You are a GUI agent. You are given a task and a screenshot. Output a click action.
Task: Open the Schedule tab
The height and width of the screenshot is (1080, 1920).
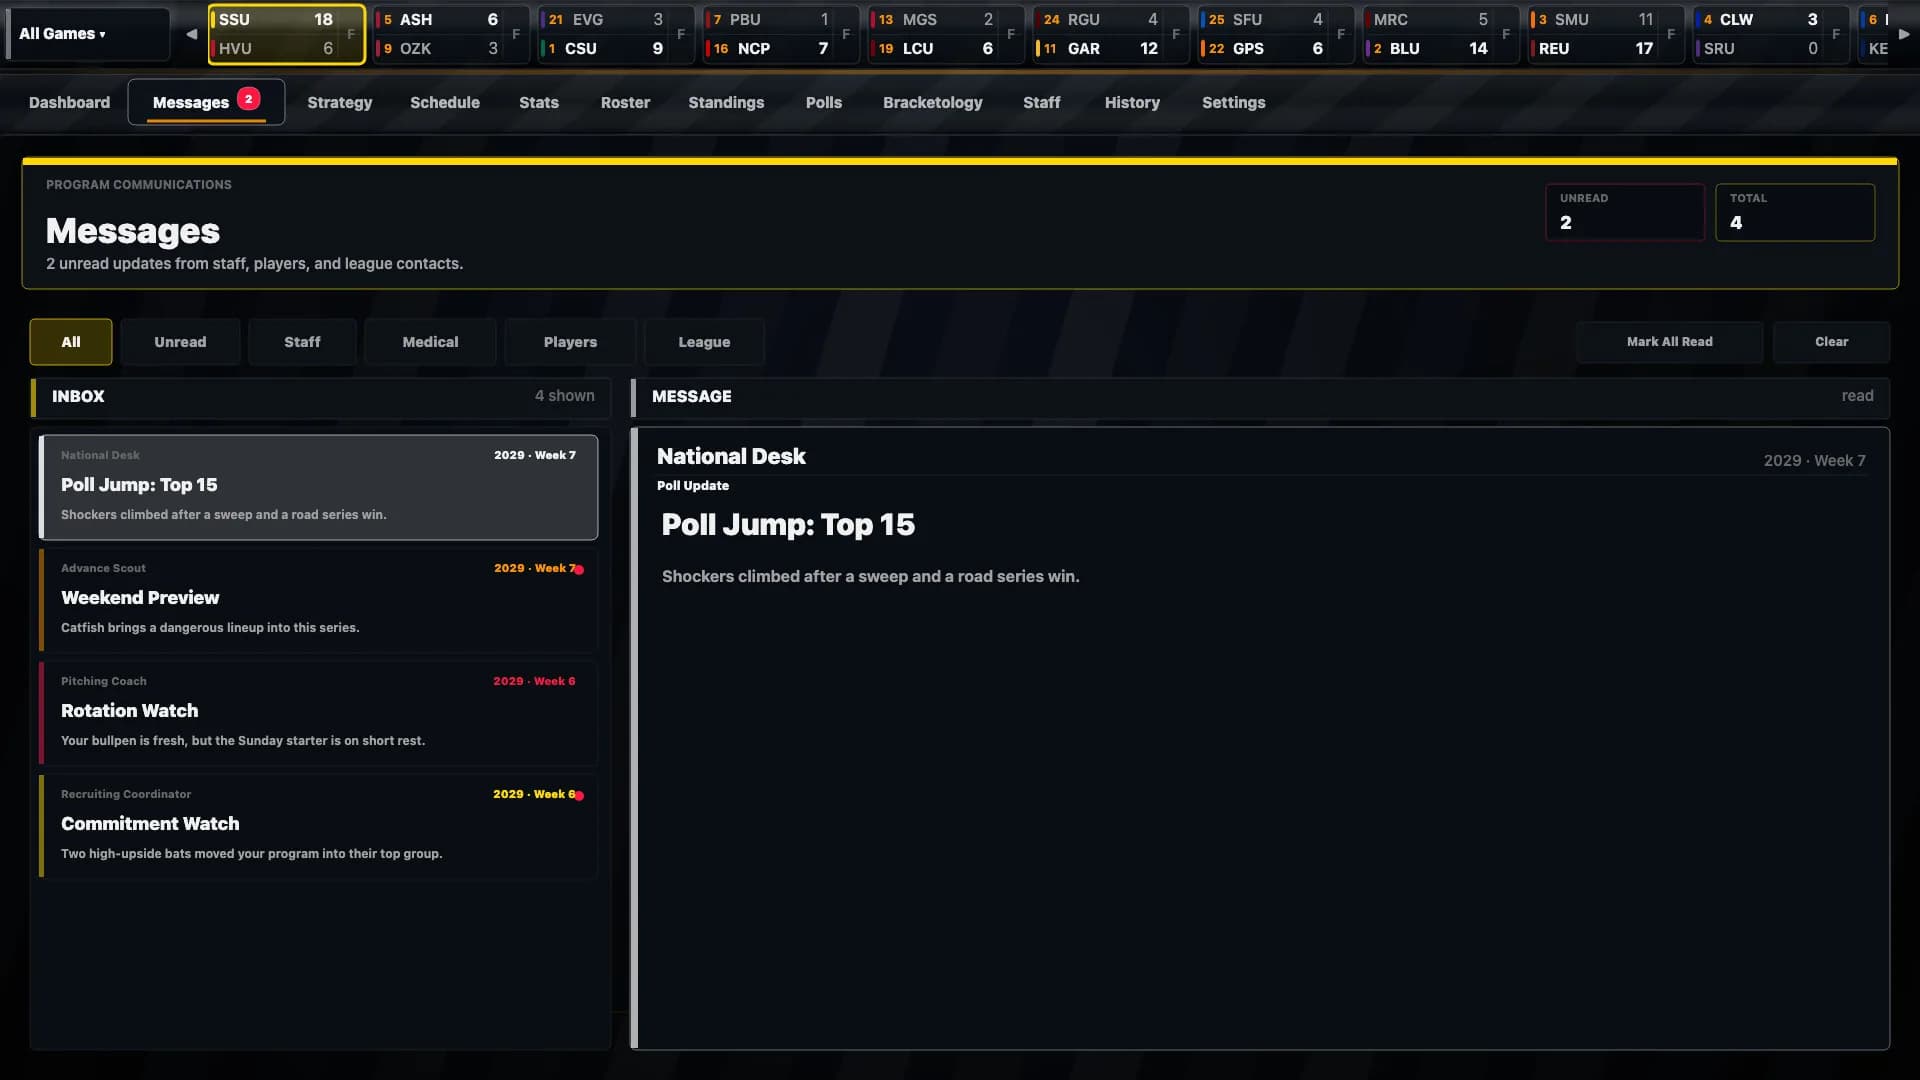click(445, 102)
